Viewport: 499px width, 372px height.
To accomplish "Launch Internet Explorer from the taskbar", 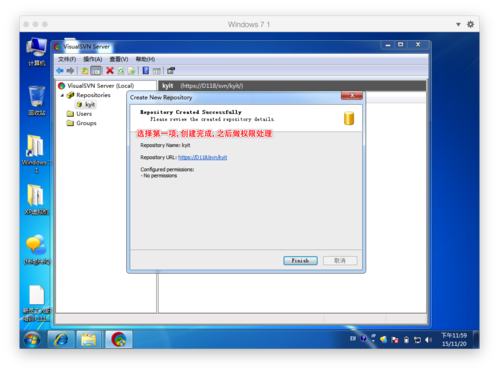I will pyautogui.click(x=61, y=340).
